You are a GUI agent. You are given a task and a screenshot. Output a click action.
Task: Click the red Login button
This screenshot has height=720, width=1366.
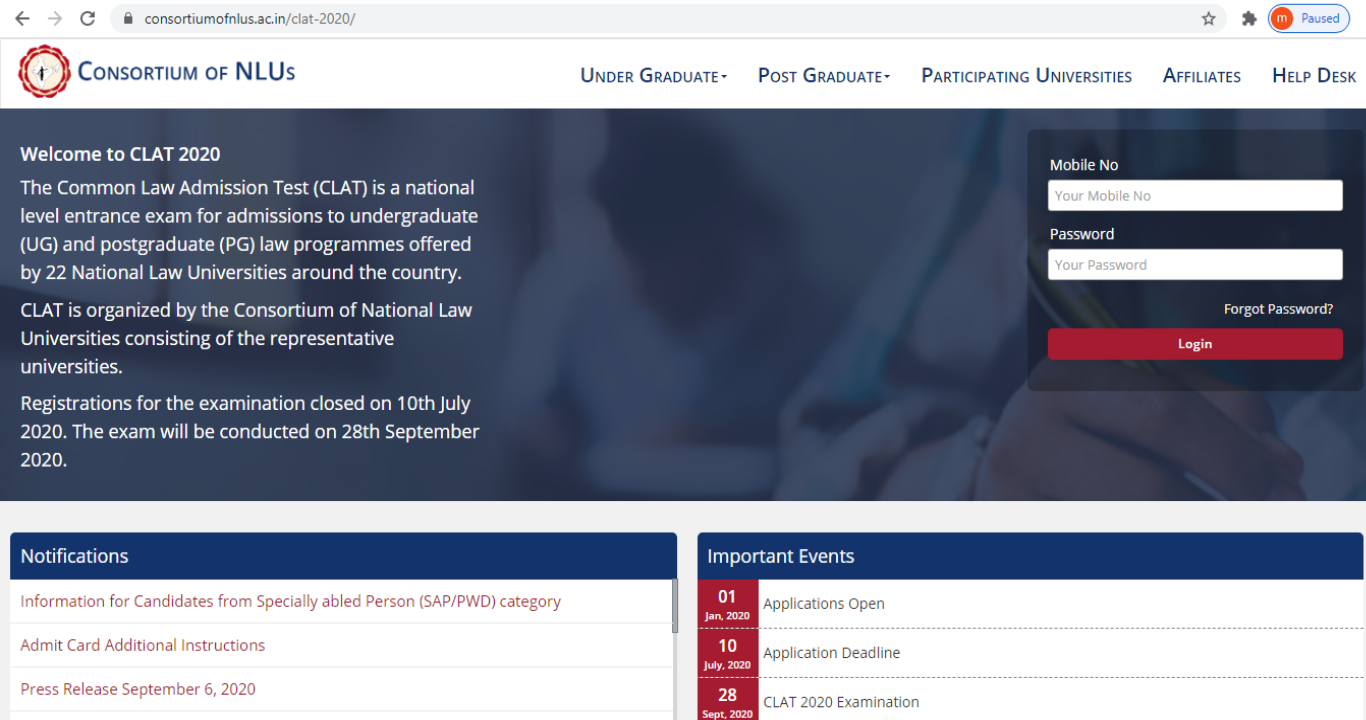[x=1195, y=344]
